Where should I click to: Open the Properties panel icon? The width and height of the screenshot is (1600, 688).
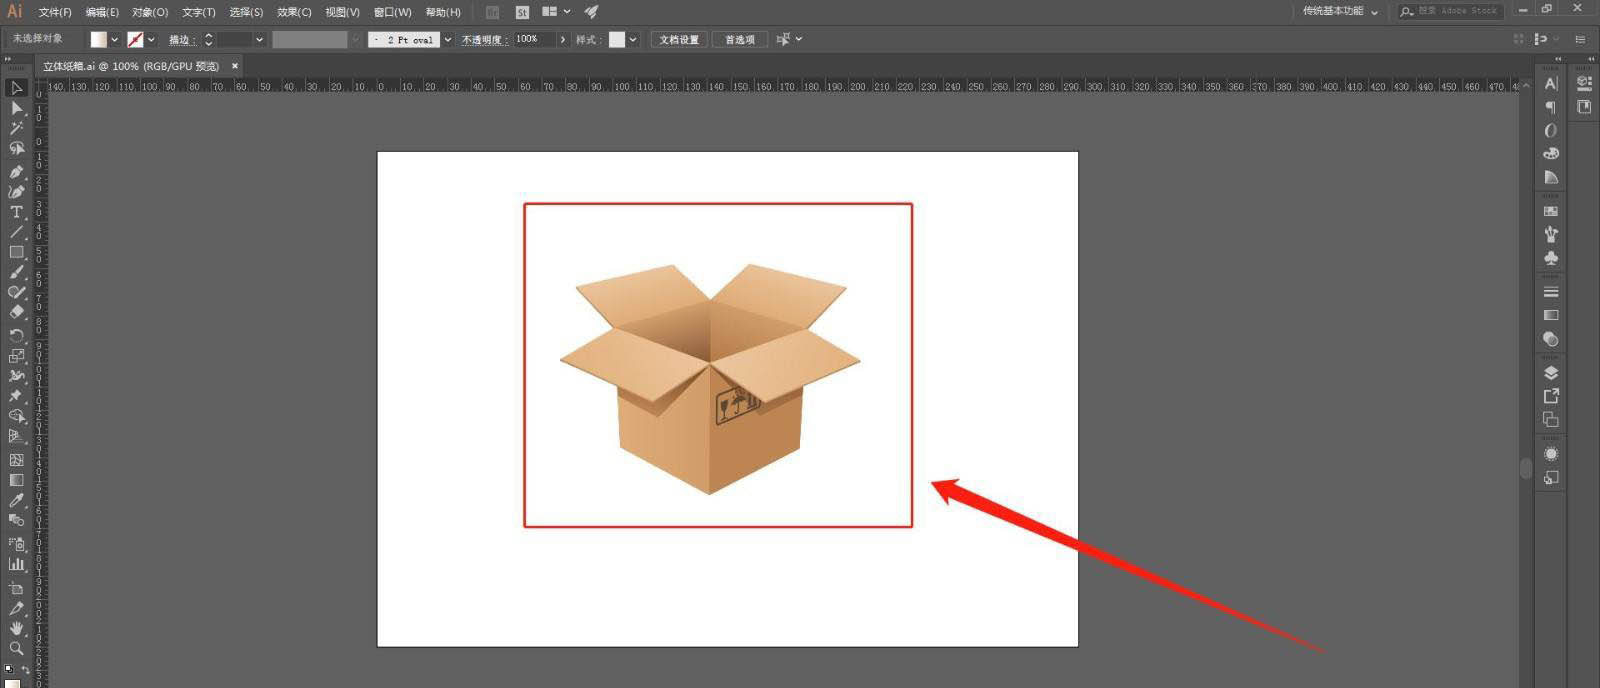(1584, 84)
